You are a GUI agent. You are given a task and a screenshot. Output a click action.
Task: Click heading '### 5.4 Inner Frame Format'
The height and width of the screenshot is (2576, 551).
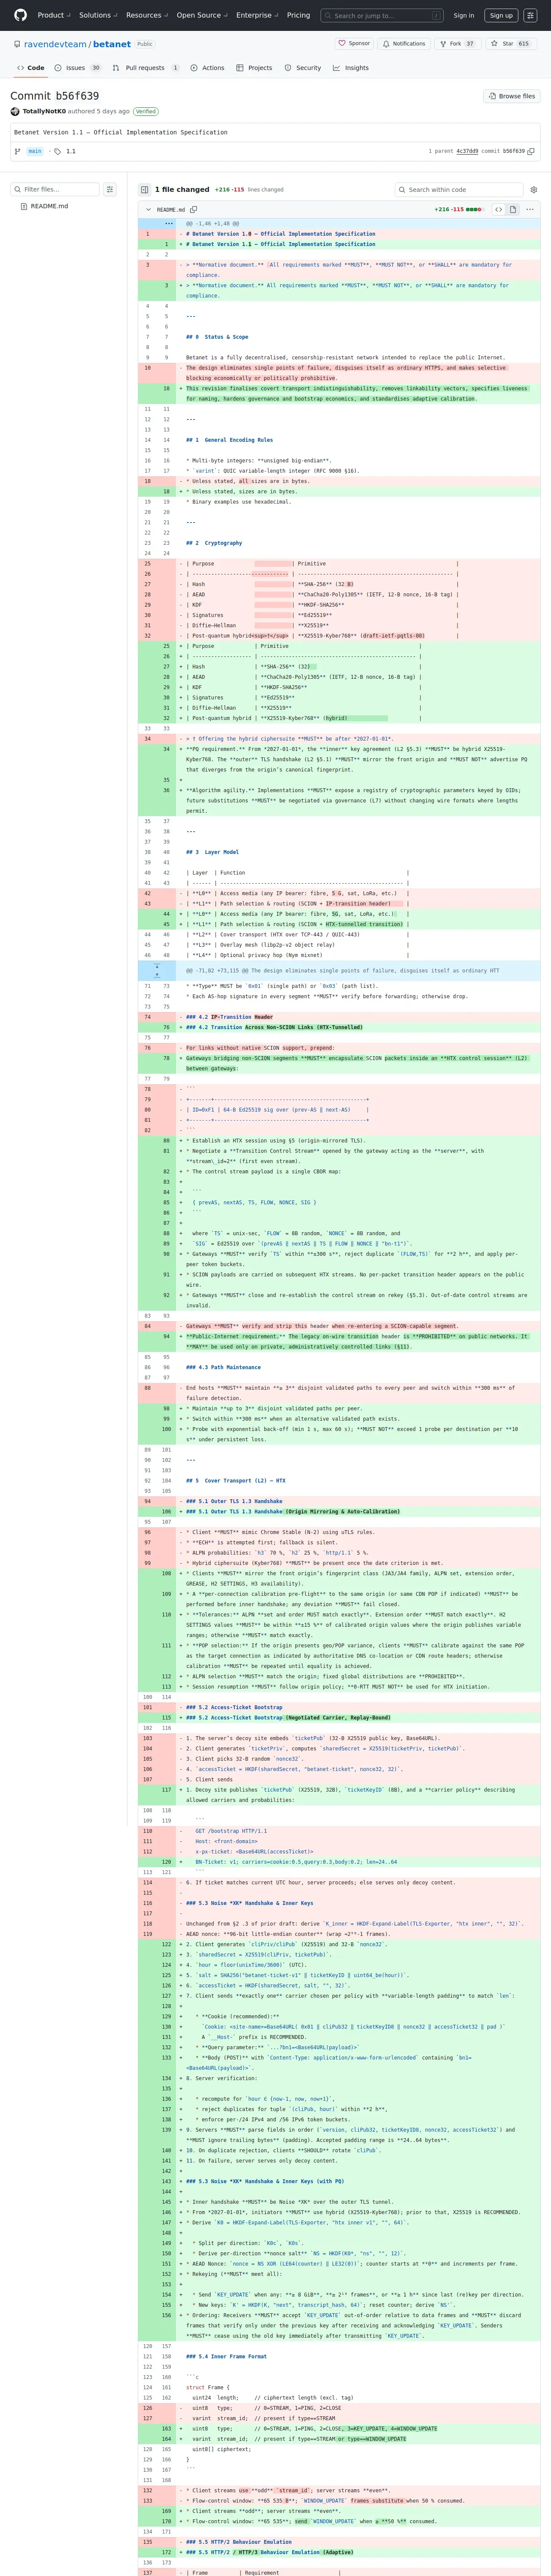(226, 2356)
